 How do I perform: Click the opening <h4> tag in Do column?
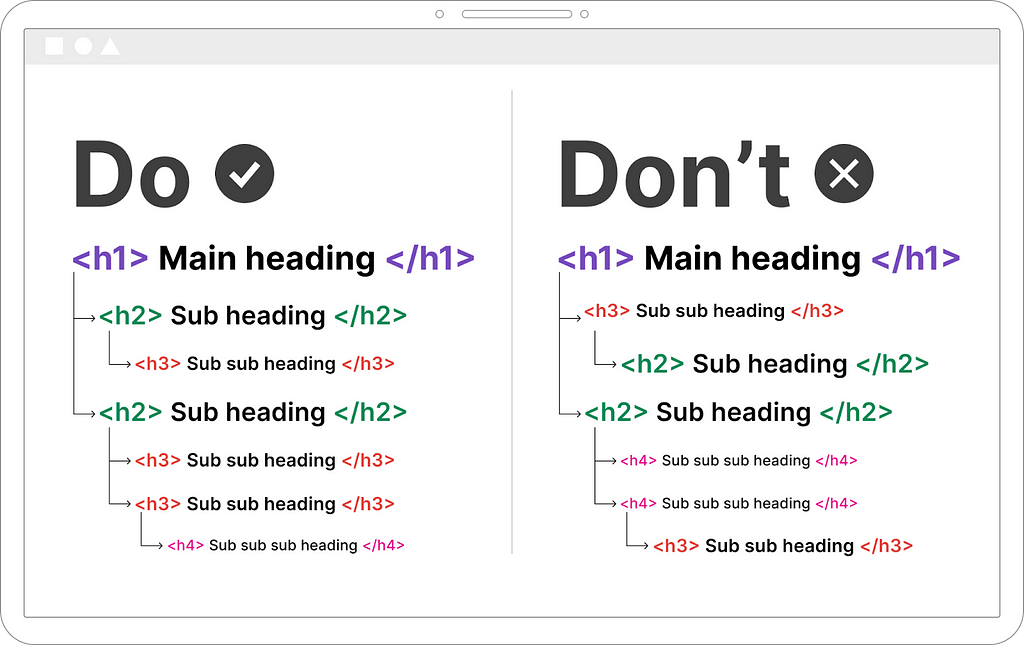pos(185,545)
